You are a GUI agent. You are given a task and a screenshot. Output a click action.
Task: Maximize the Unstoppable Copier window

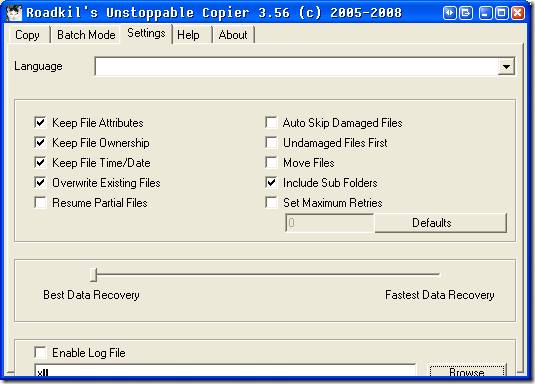coord(502,13)
